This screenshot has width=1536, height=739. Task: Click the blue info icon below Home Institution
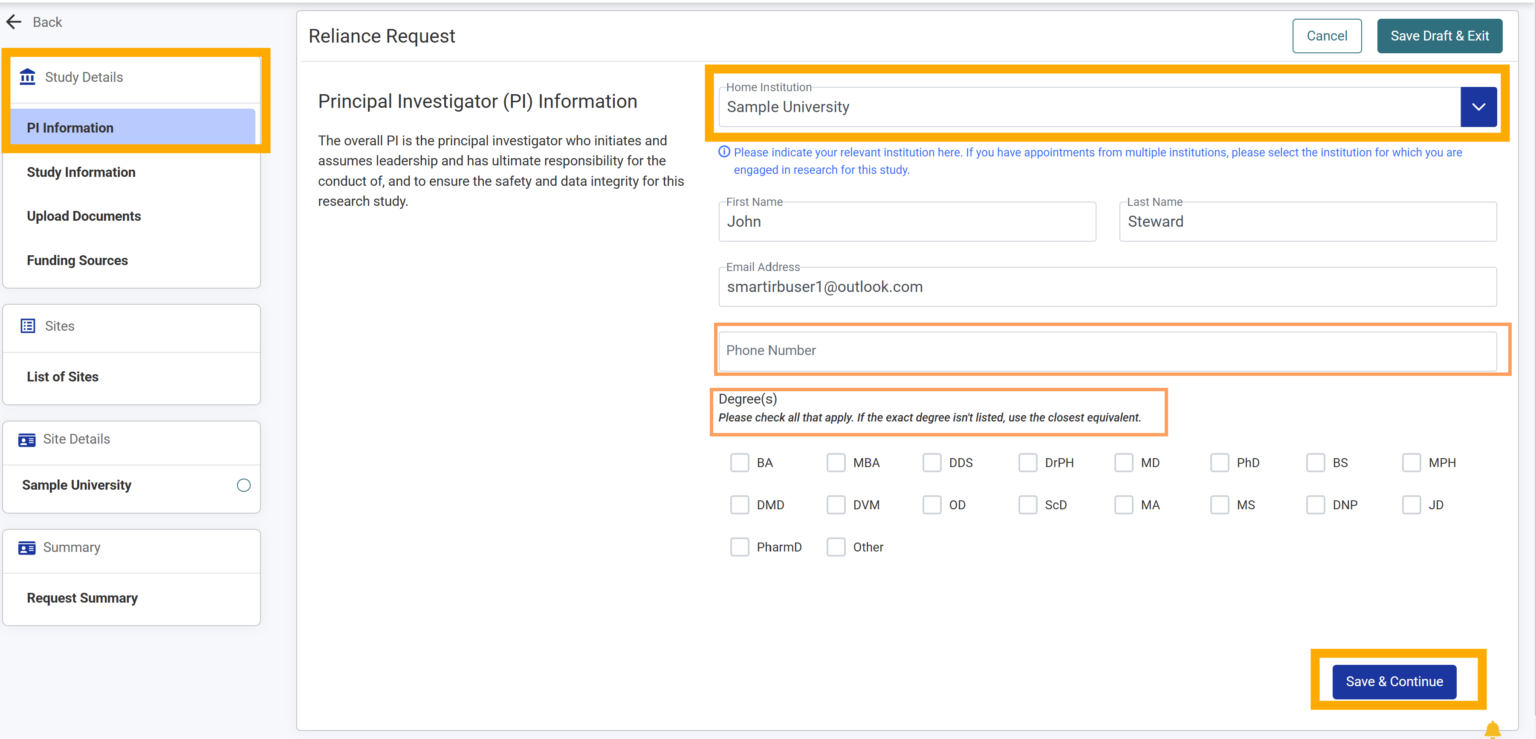(722, 151)
